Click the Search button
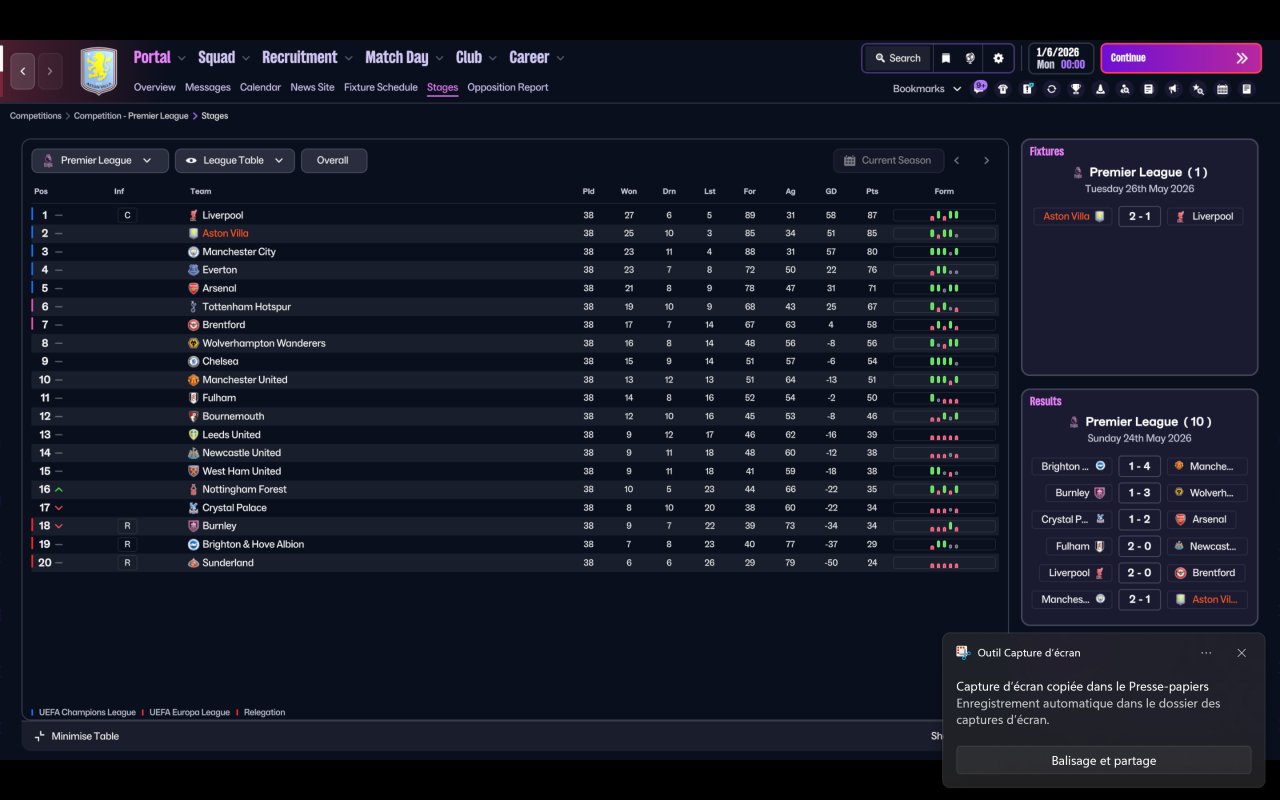 (897, 58)
